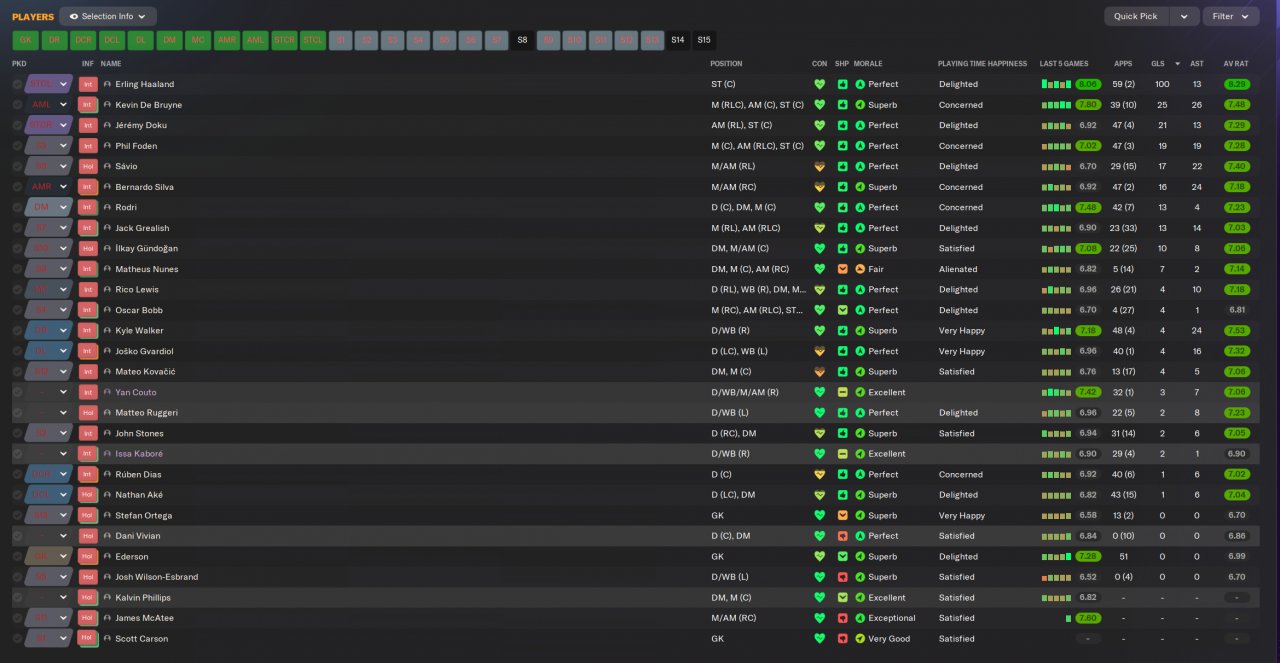Viewport: 1280px width, 663px height.
Task: Open Dani Vivian's position selection dropdown
Action: point(49,536)
